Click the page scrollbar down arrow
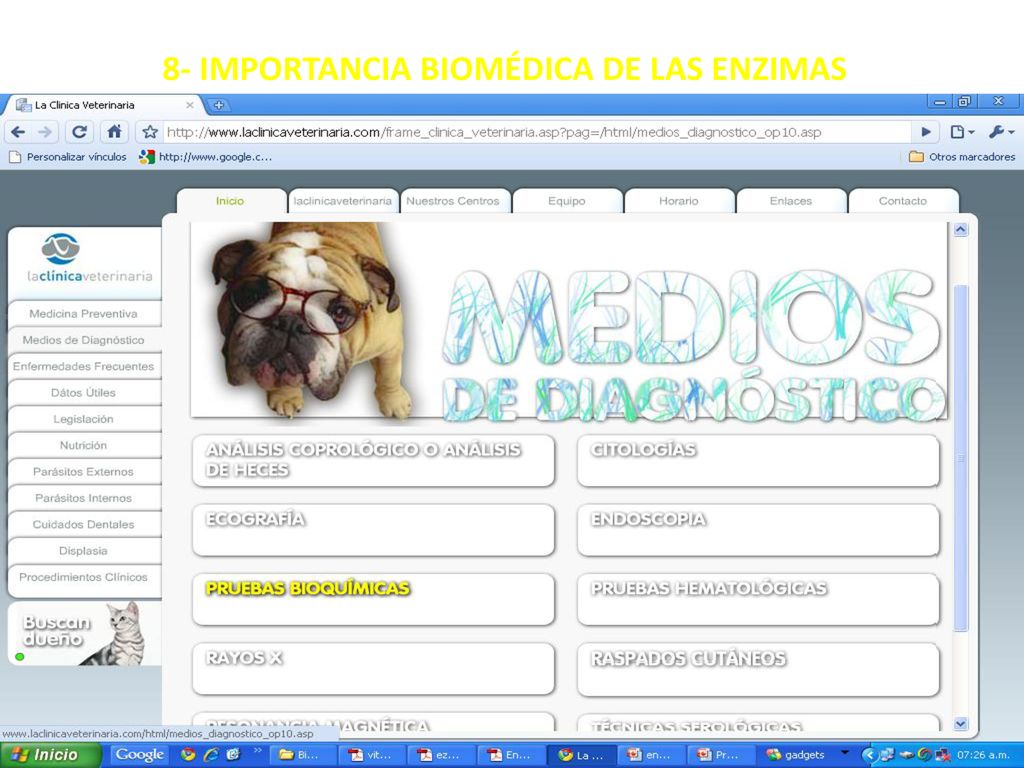Viewport: 1024px width, 768px height. pyautogui.click(x=961, y=724)
